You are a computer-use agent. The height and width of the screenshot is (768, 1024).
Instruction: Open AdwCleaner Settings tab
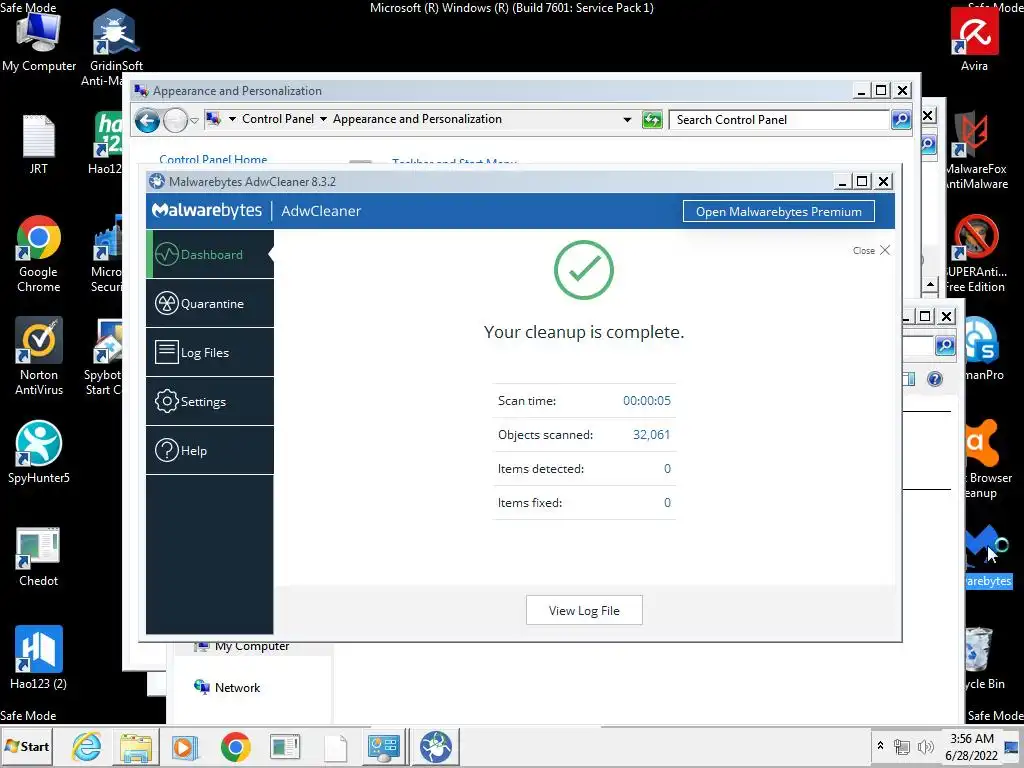(210, 401)
